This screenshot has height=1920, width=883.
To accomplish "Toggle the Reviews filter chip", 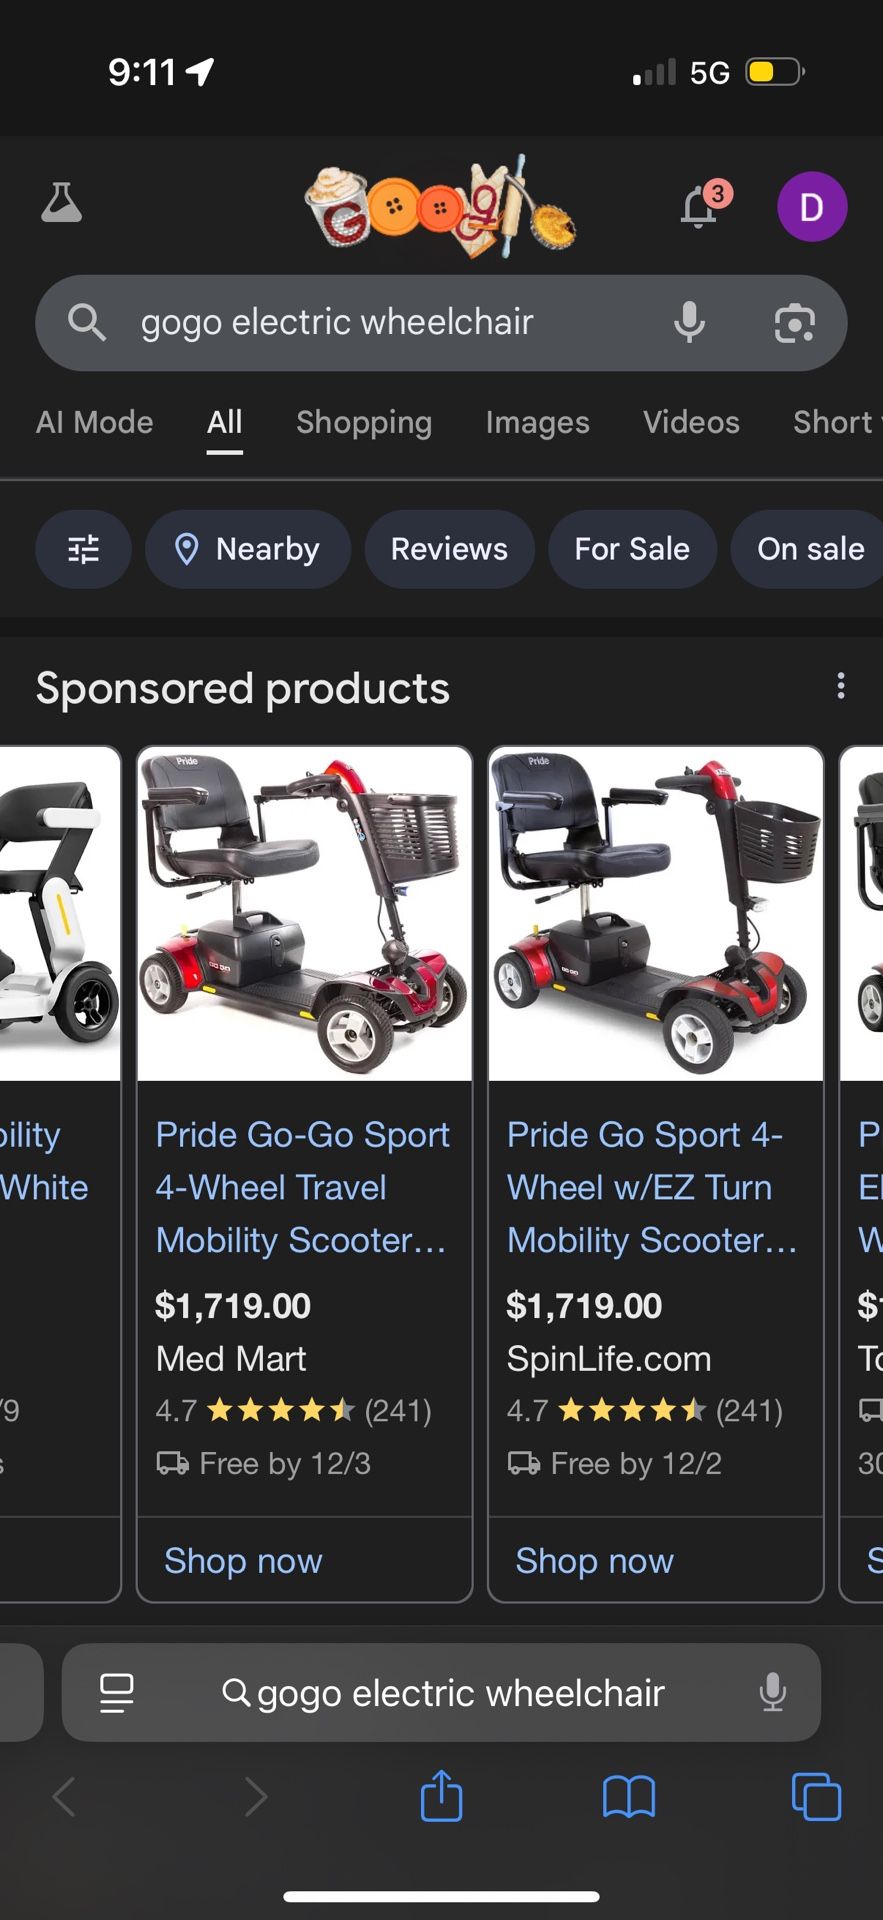I will pos(449,549).
